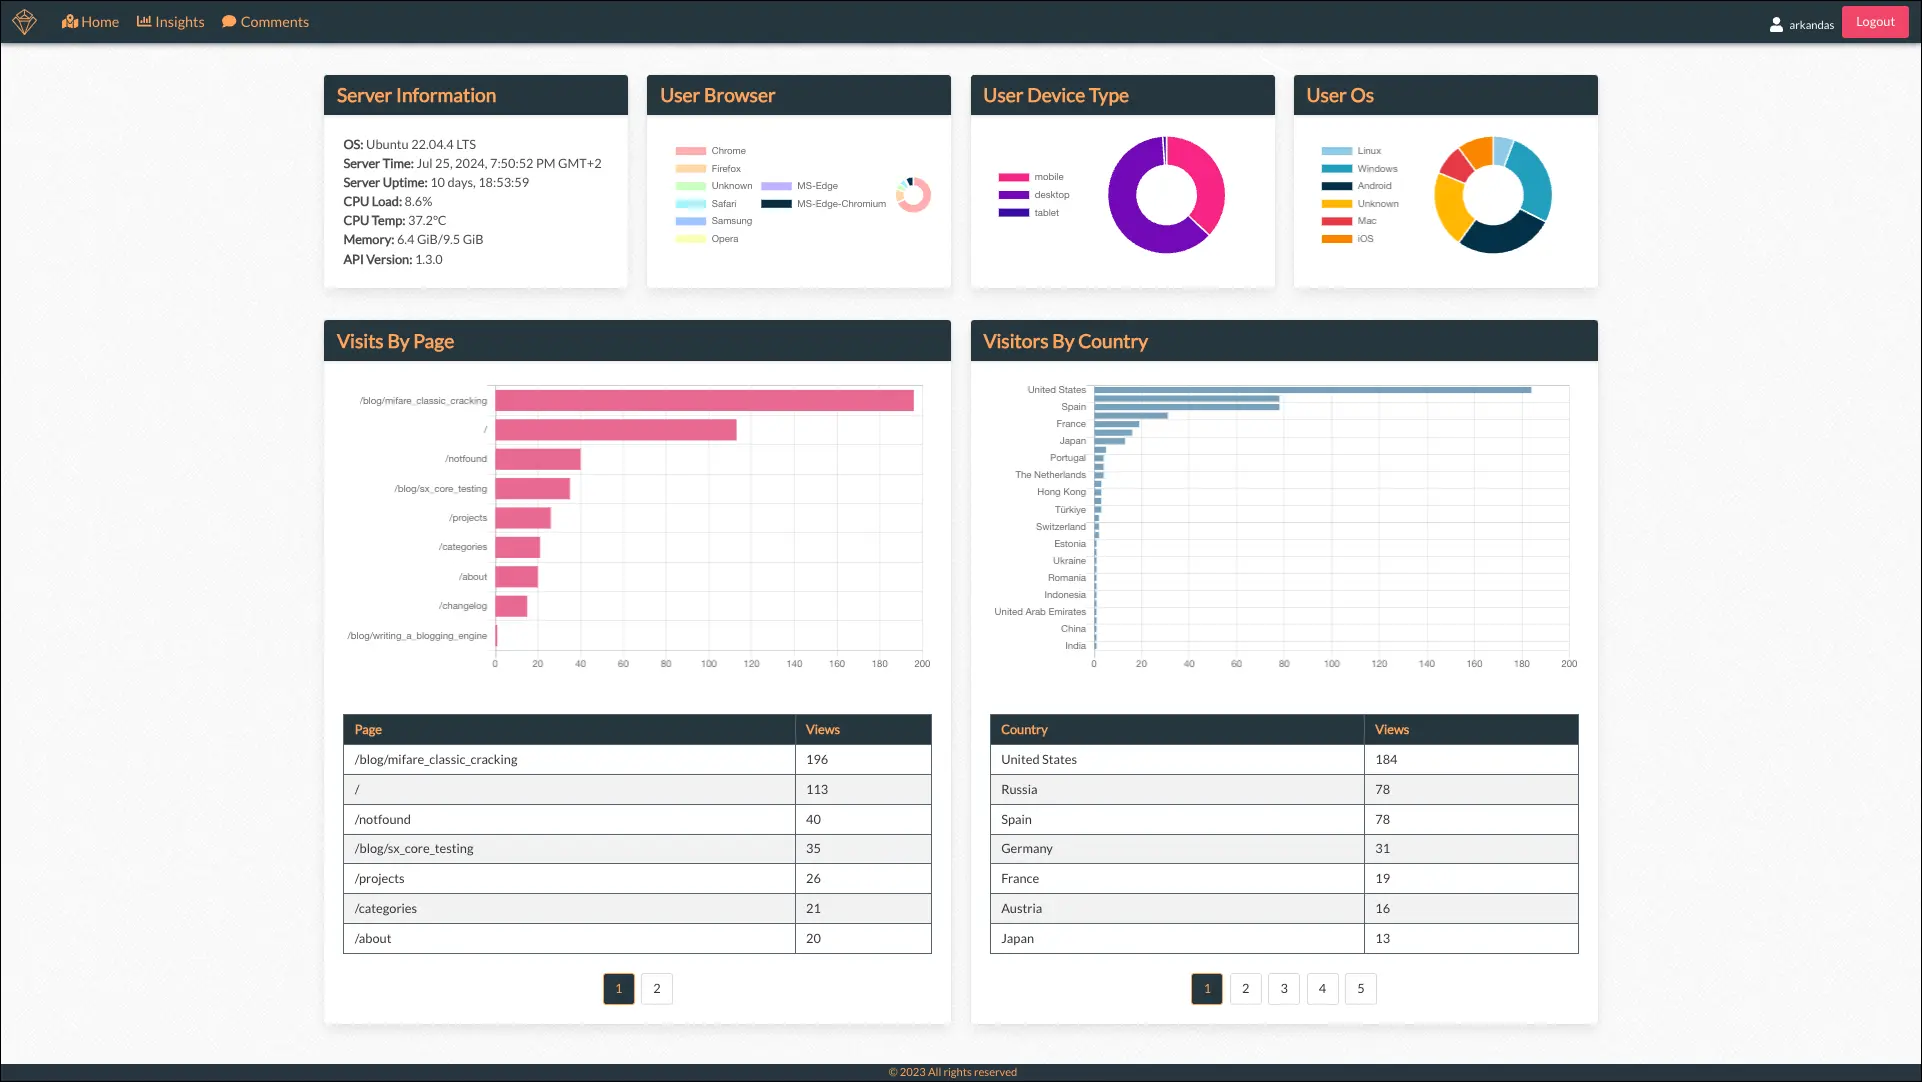This screenshot has height=1082, width=1922.
Task: Click the /blog/mifare_classic_cracking bar in chart
Action: coord(704,401)
